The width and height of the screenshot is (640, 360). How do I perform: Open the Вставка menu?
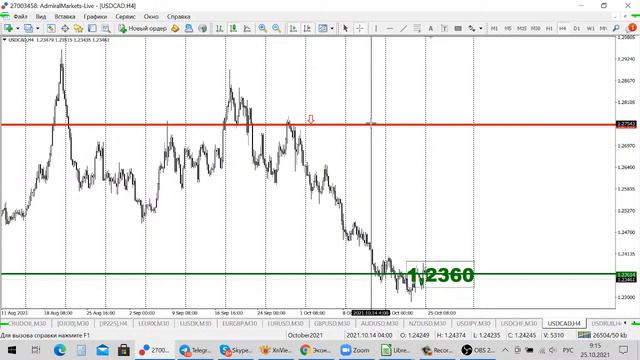pos(65,17)
